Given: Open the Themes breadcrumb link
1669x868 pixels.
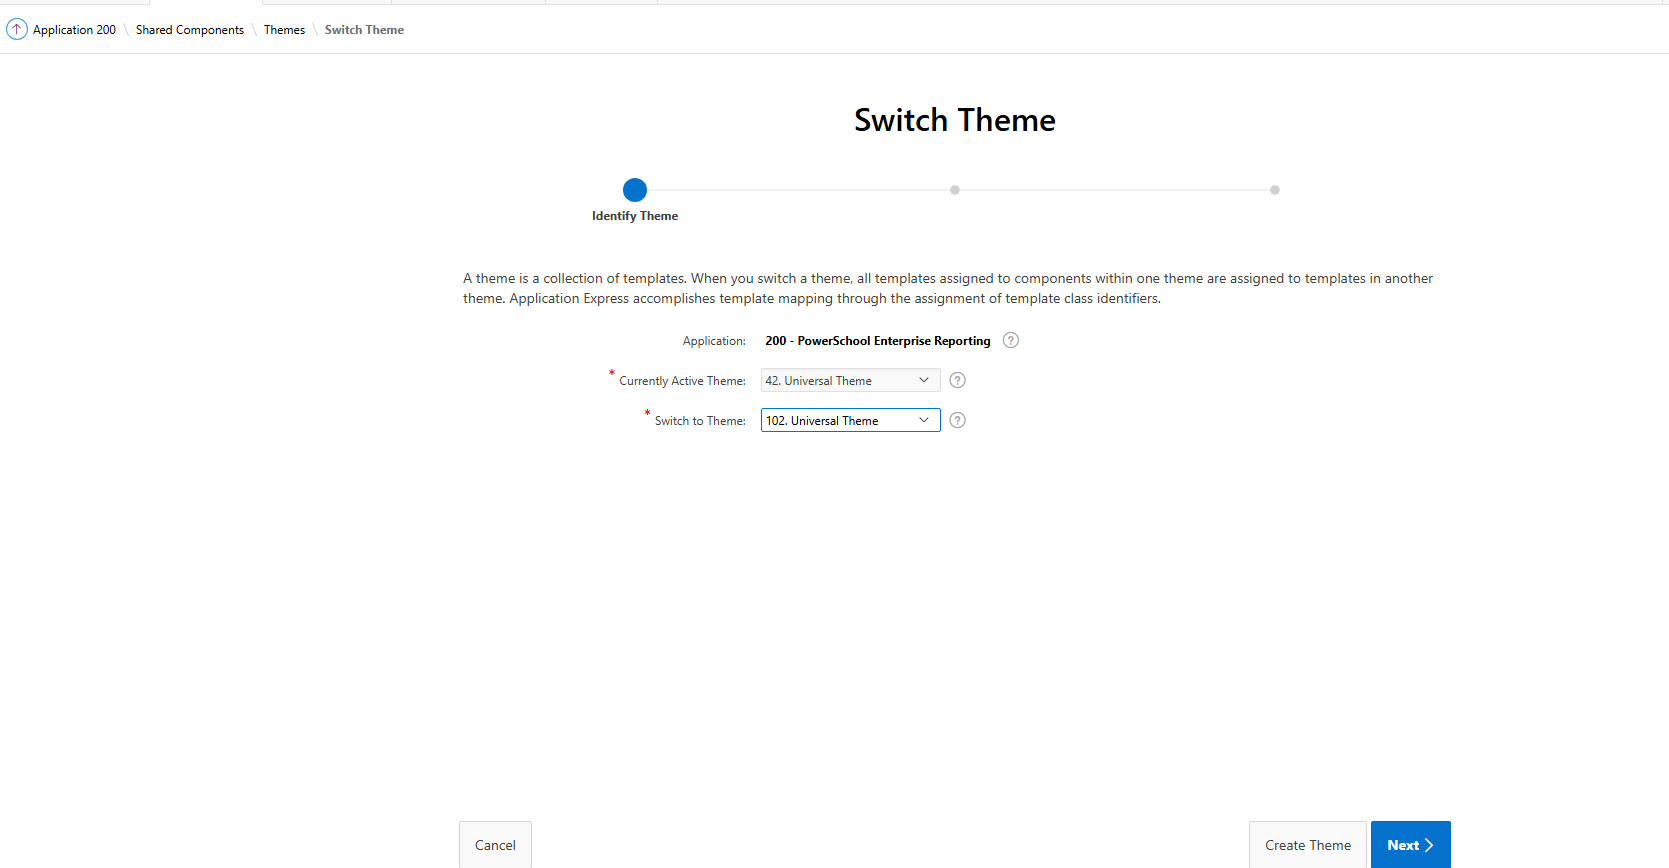Looking at the screenshot, I should pyautogui.click(x=284, y=30).
